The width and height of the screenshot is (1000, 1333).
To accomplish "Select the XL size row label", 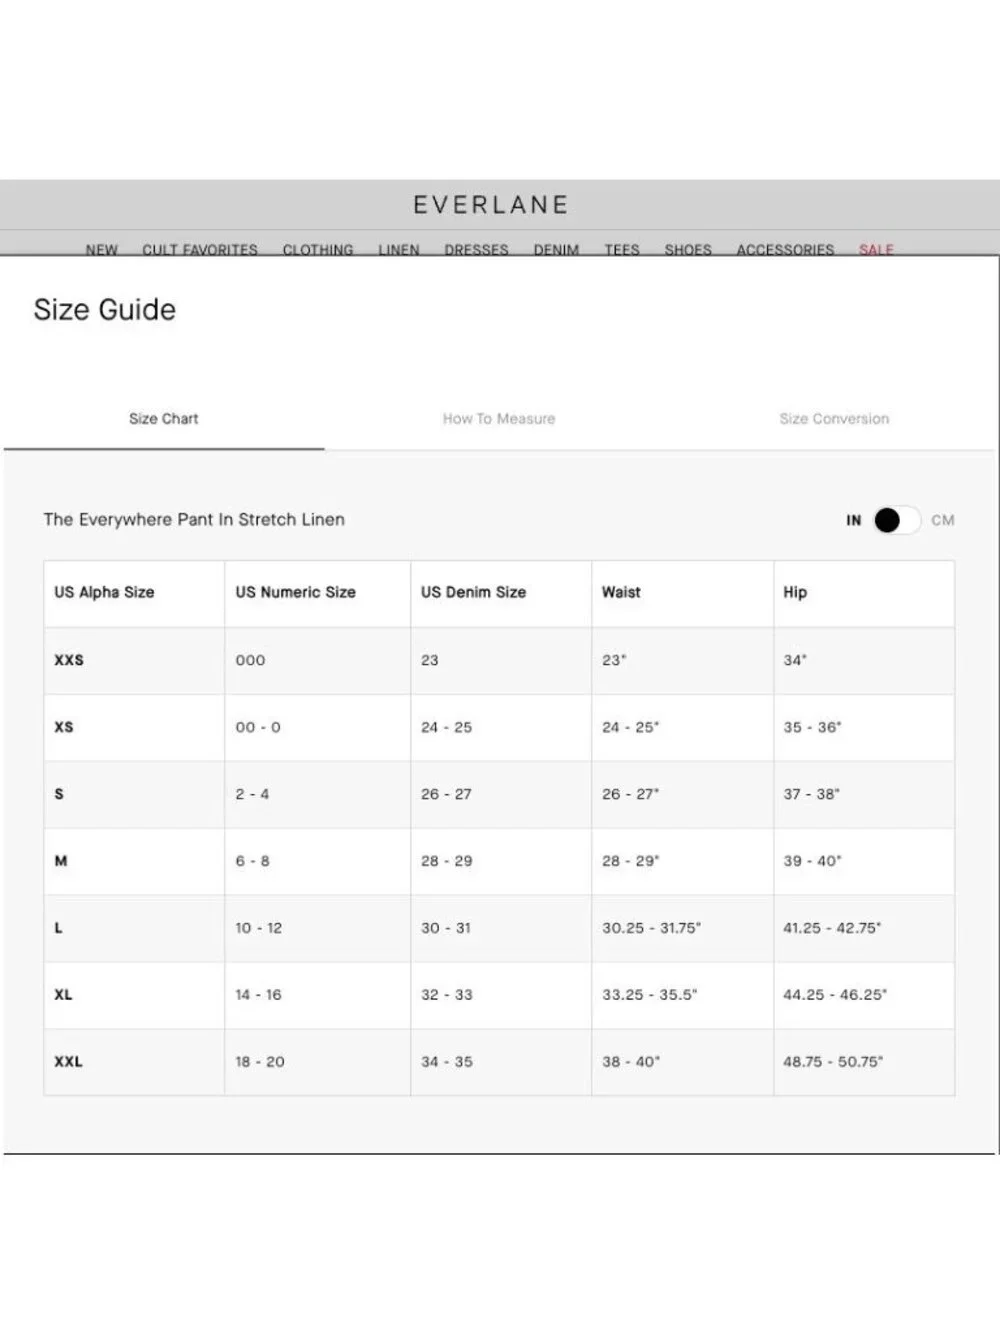I will (63, 995).
